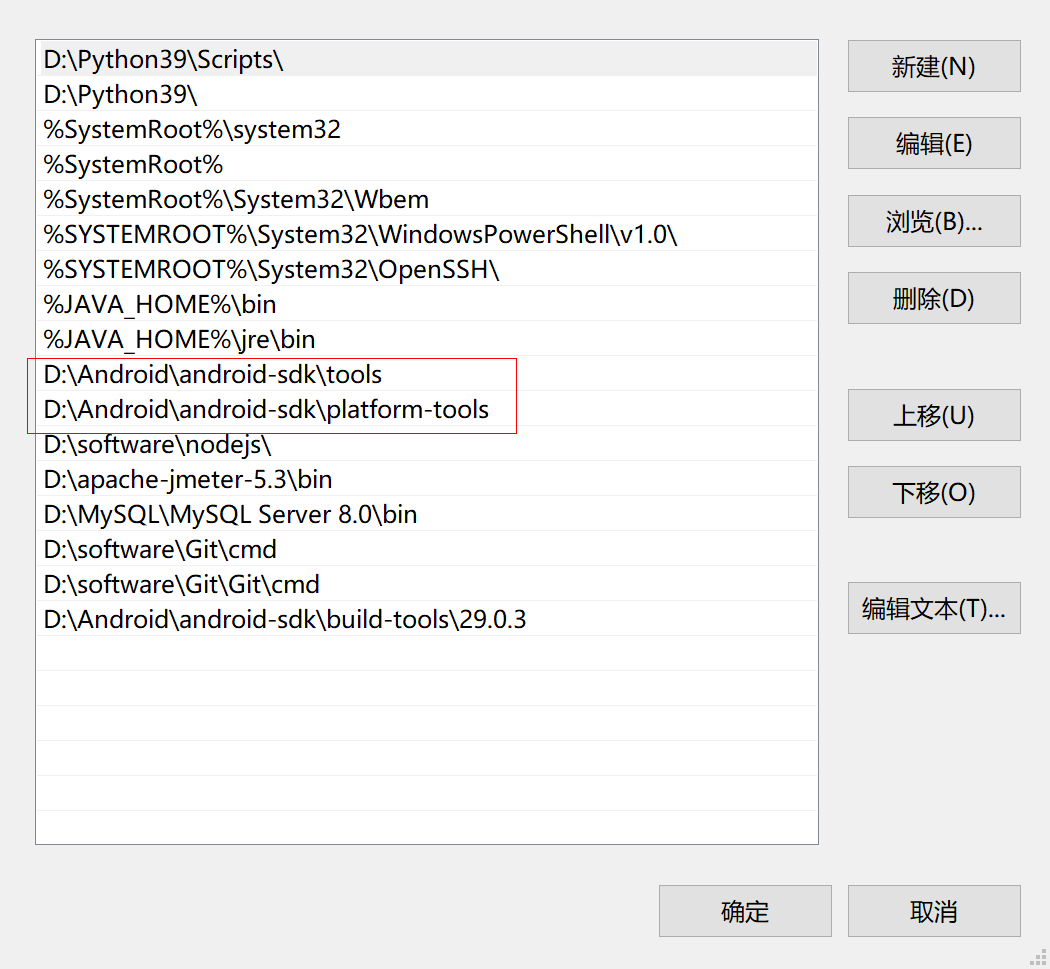Select D:\Android\android-sdk\tools entry
The height and width of the screenshot is (969, 1050).
[427, 374]
